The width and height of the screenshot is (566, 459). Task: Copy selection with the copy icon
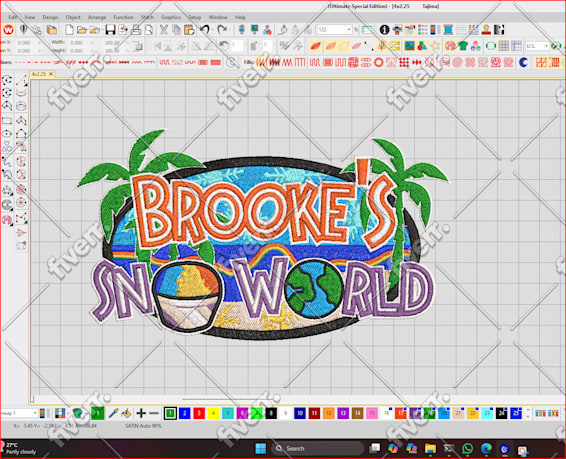tap(177, 30)
